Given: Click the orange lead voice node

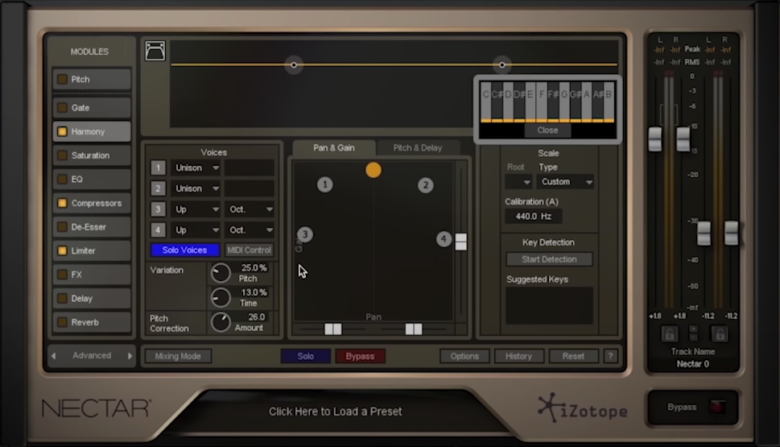Looking at the screenshot, I should point(374,170).
